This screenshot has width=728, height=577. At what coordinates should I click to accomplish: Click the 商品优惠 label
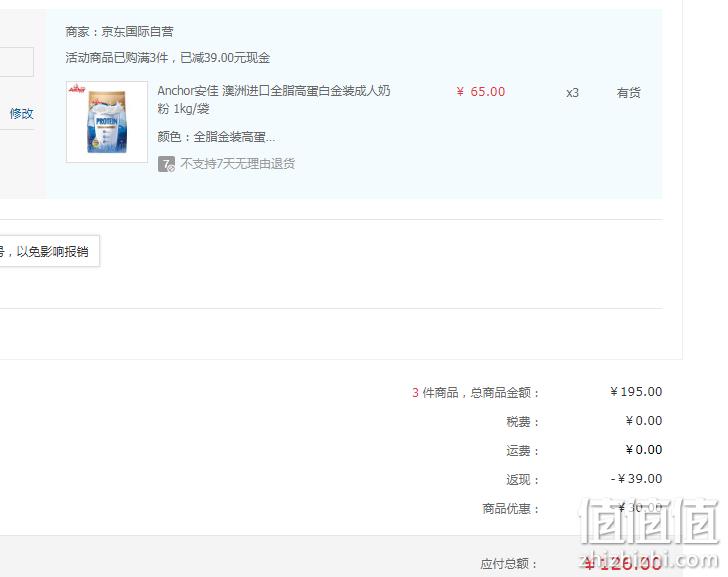point(510,509)
